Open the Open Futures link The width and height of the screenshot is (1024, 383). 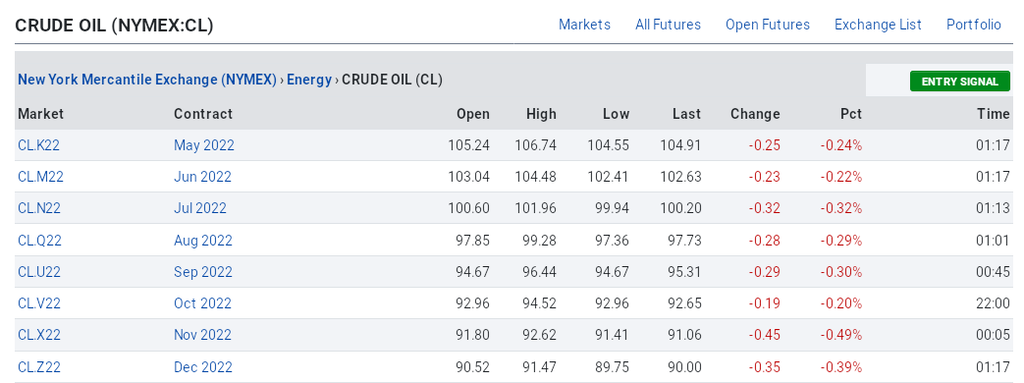[x=767, y=25]
